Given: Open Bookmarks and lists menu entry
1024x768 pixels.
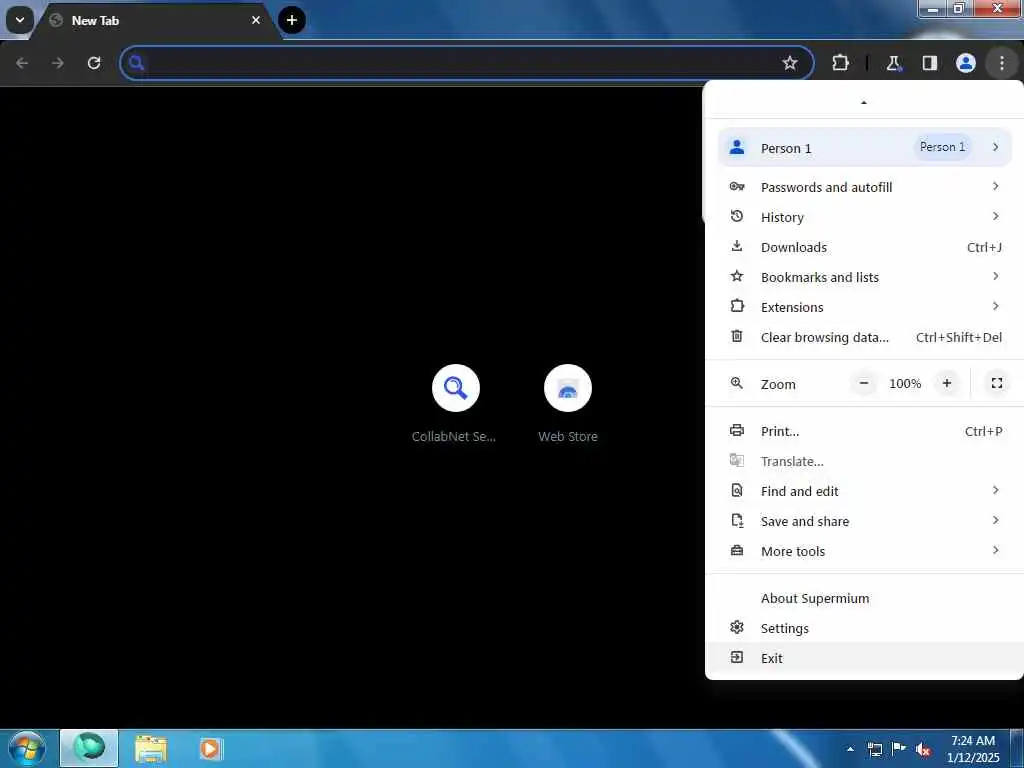Looking at the screenshot, I should (x=864, y=277).
